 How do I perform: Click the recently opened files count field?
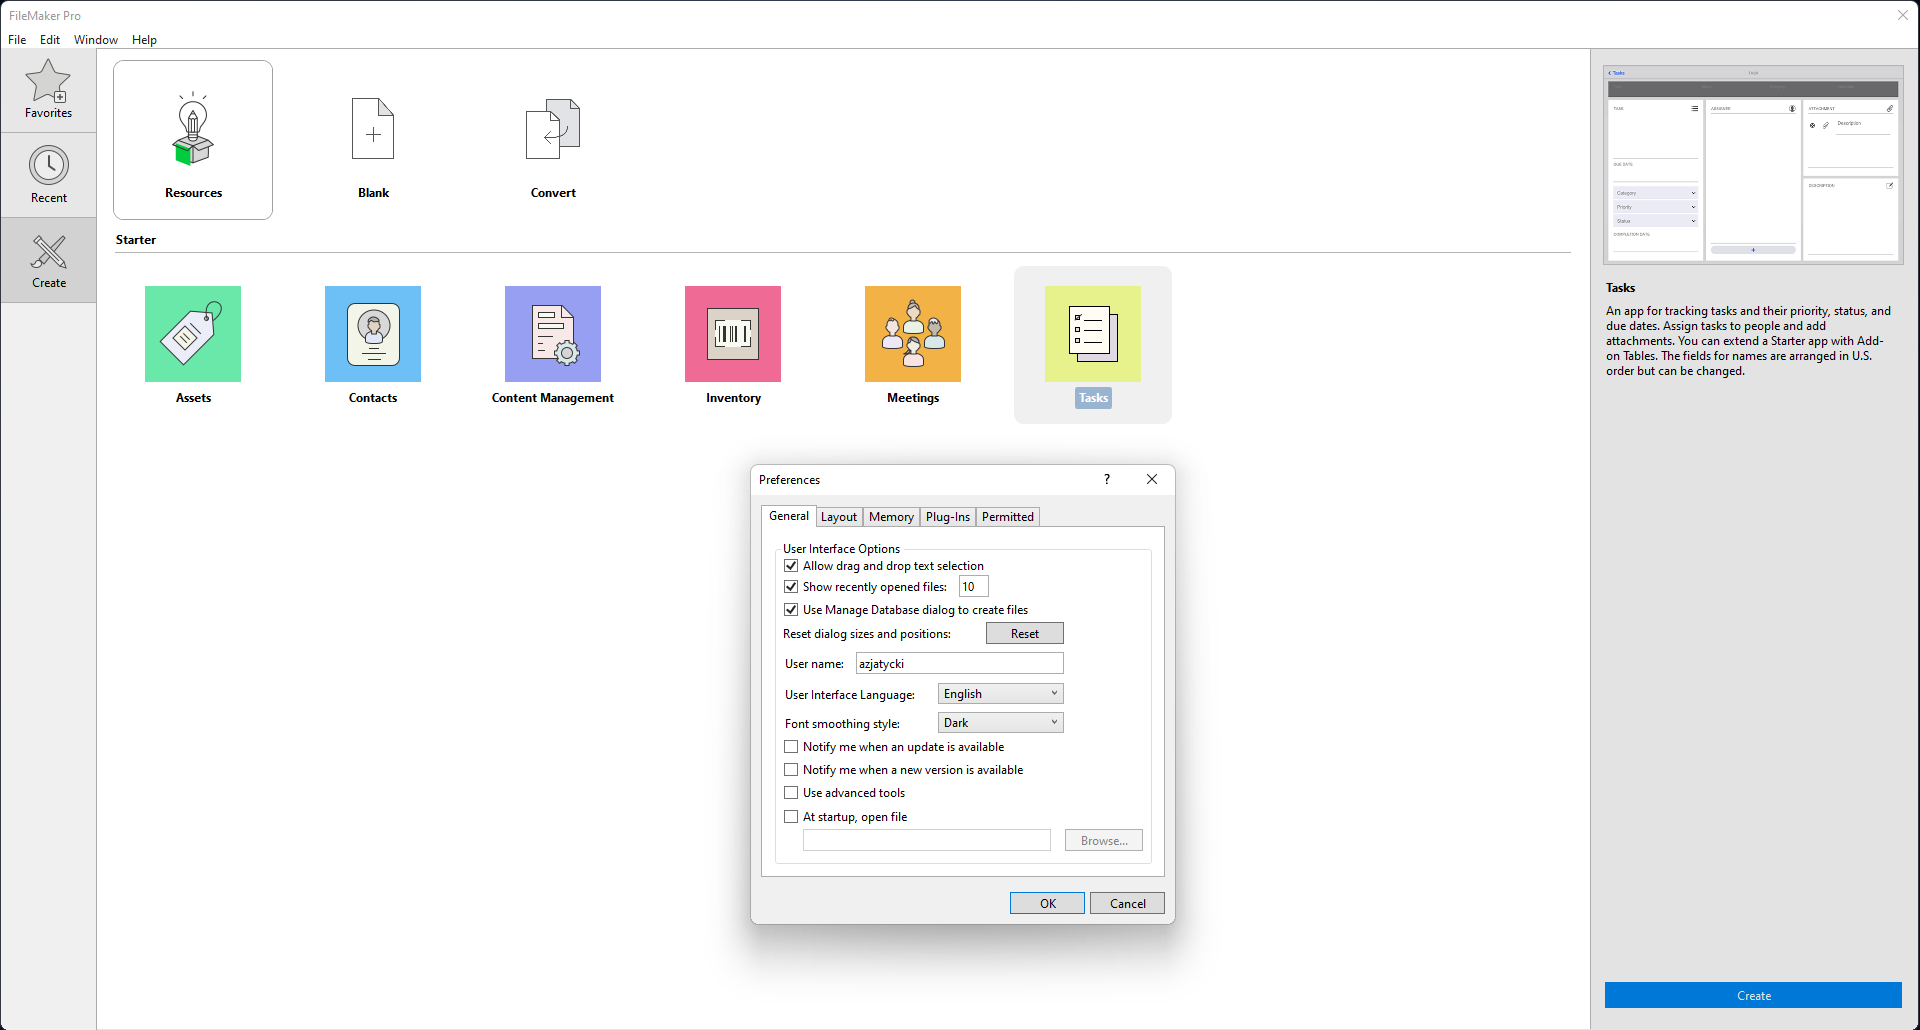pos(974,587)
